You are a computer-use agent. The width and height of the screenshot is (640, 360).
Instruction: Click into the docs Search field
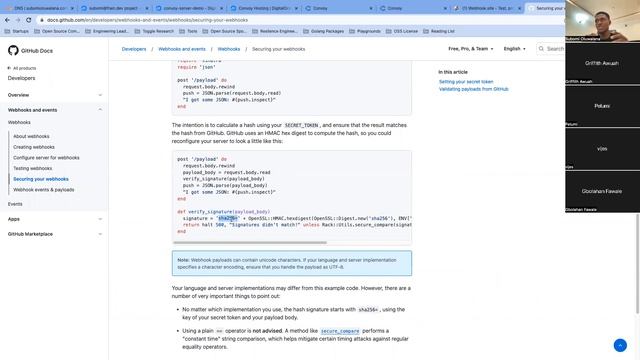[x=551, y=49]
